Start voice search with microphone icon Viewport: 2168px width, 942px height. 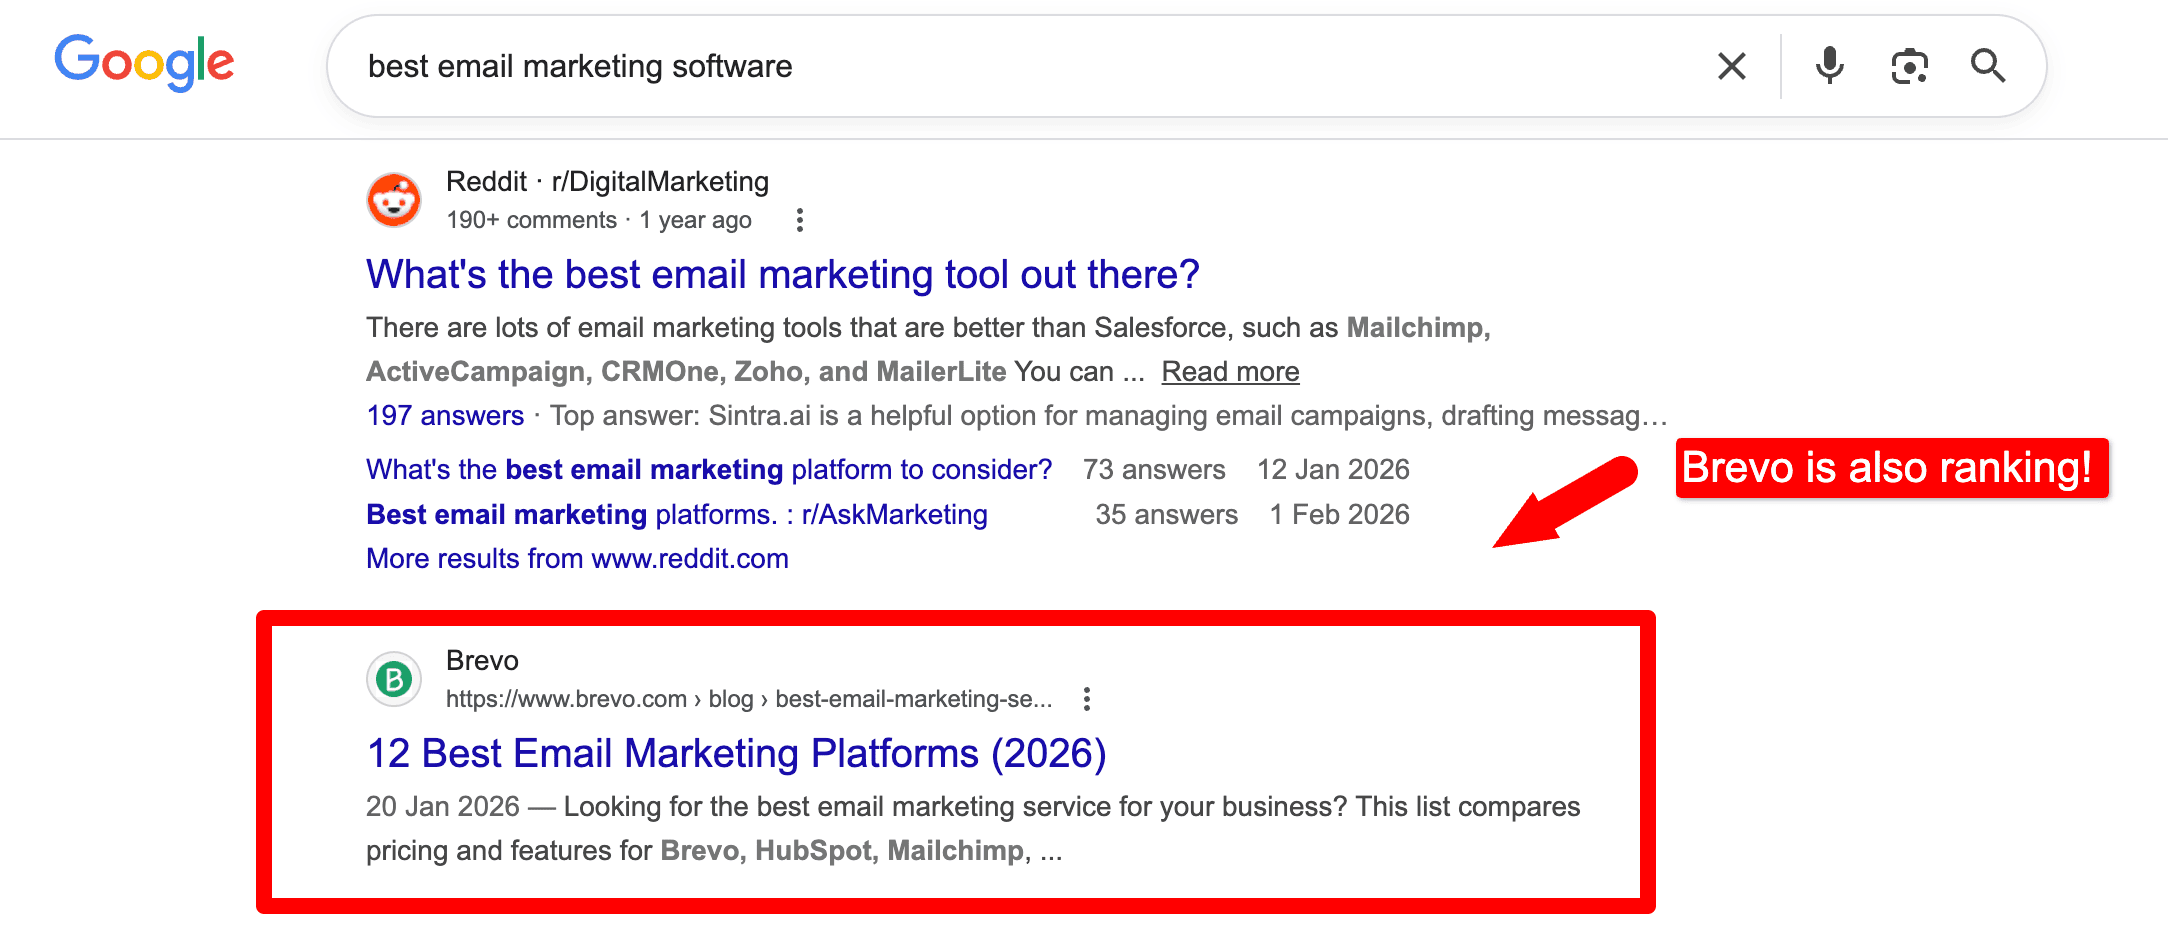(x=1829, y=66)
